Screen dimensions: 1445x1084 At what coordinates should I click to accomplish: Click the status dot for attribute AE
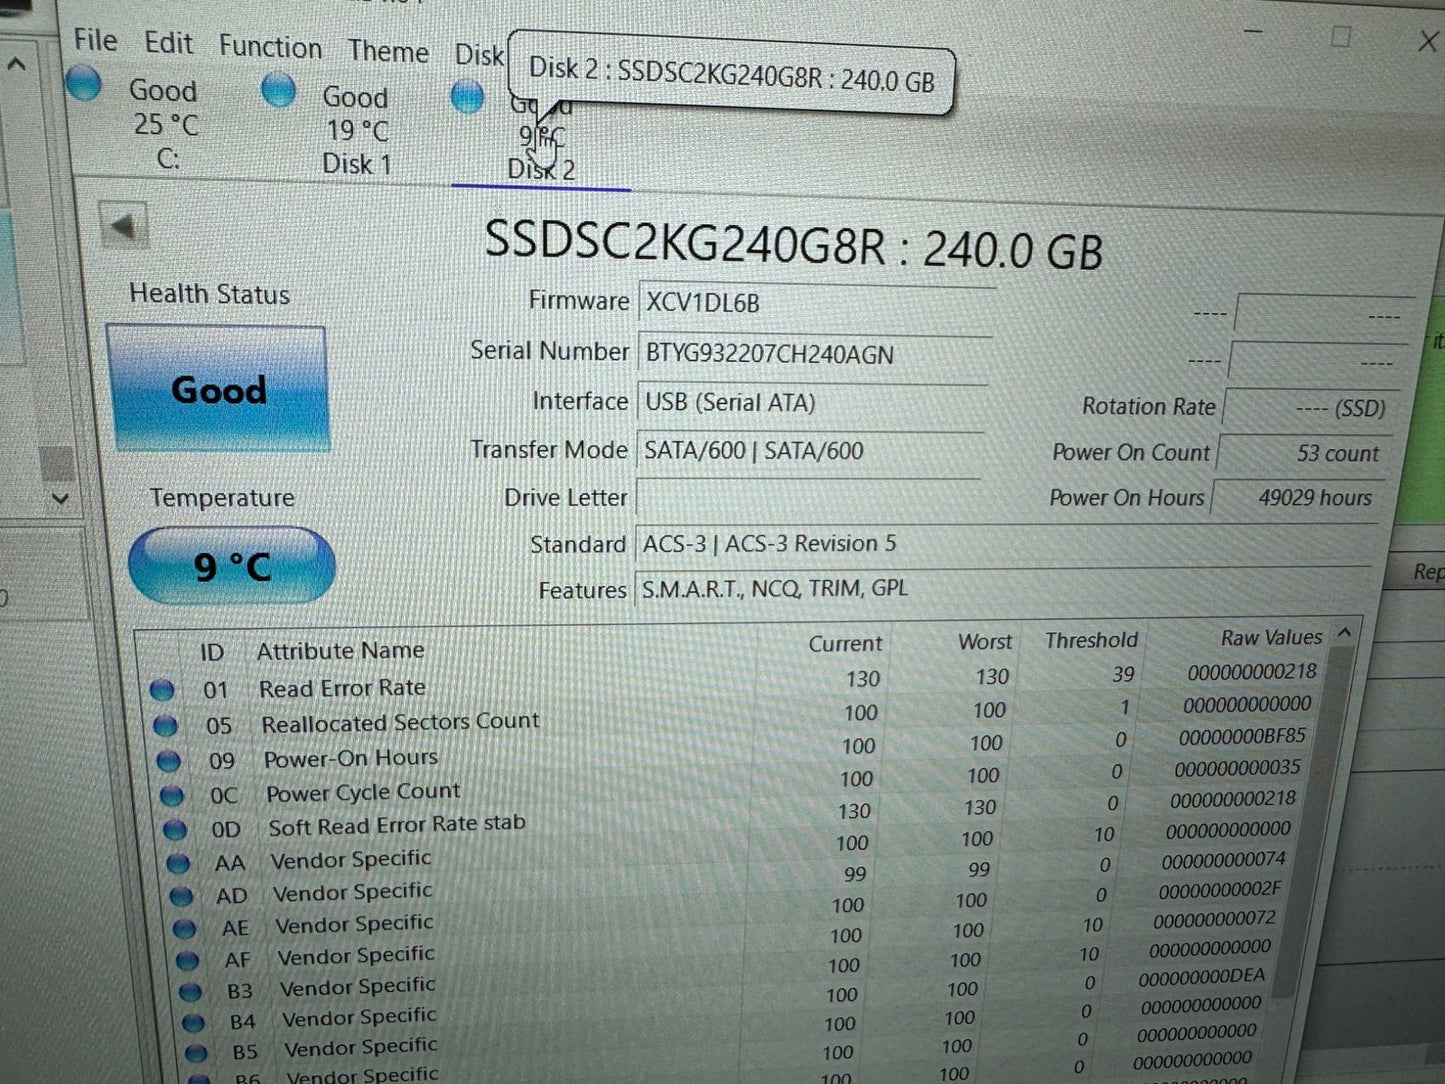pyautogui.click(x=185, y=928)
